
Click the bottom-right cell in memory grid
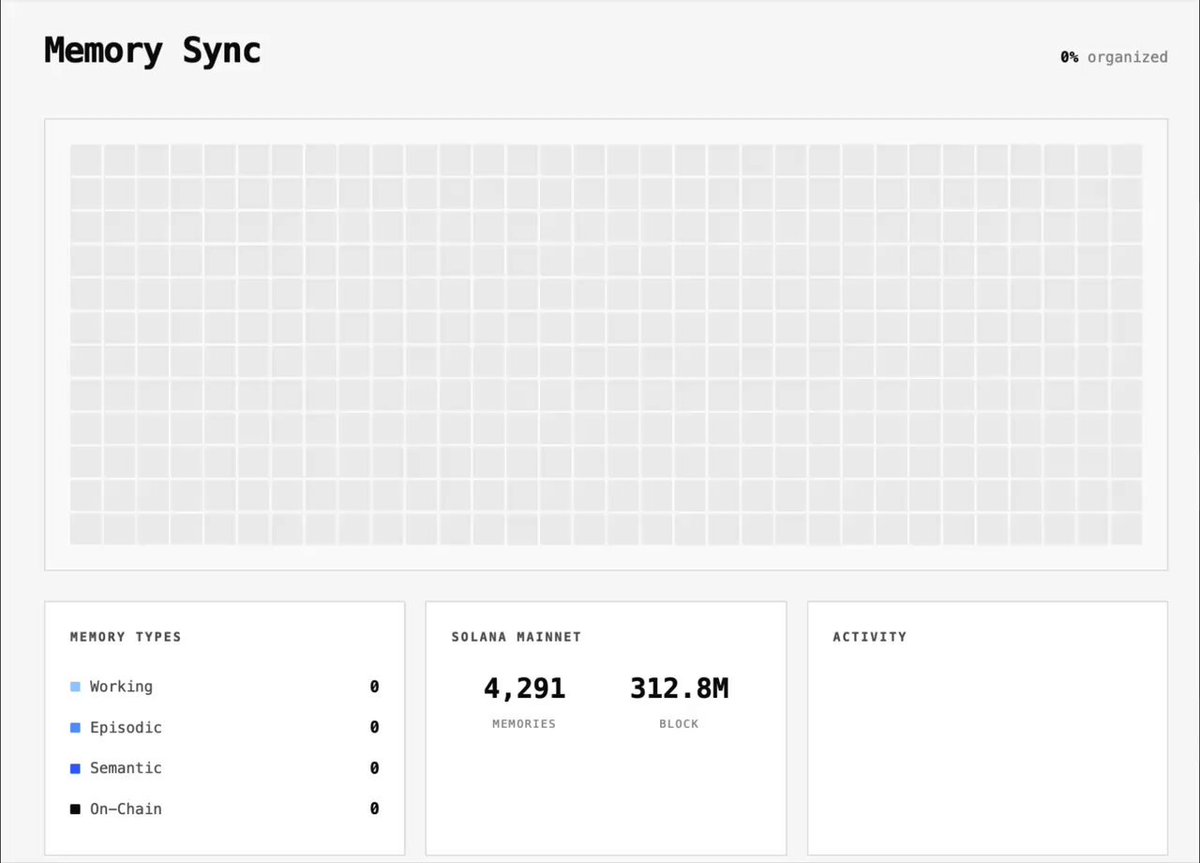[x=1126, y=529]
